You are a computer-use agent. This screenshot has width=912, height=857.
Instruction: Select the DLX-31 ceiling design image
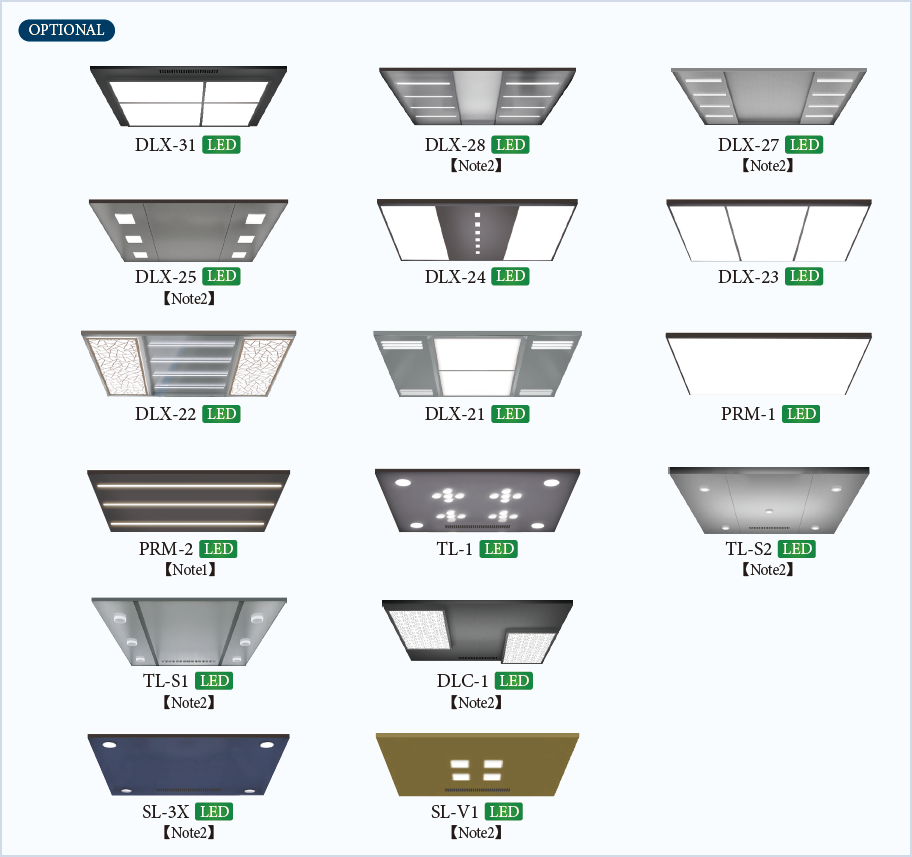188,96
